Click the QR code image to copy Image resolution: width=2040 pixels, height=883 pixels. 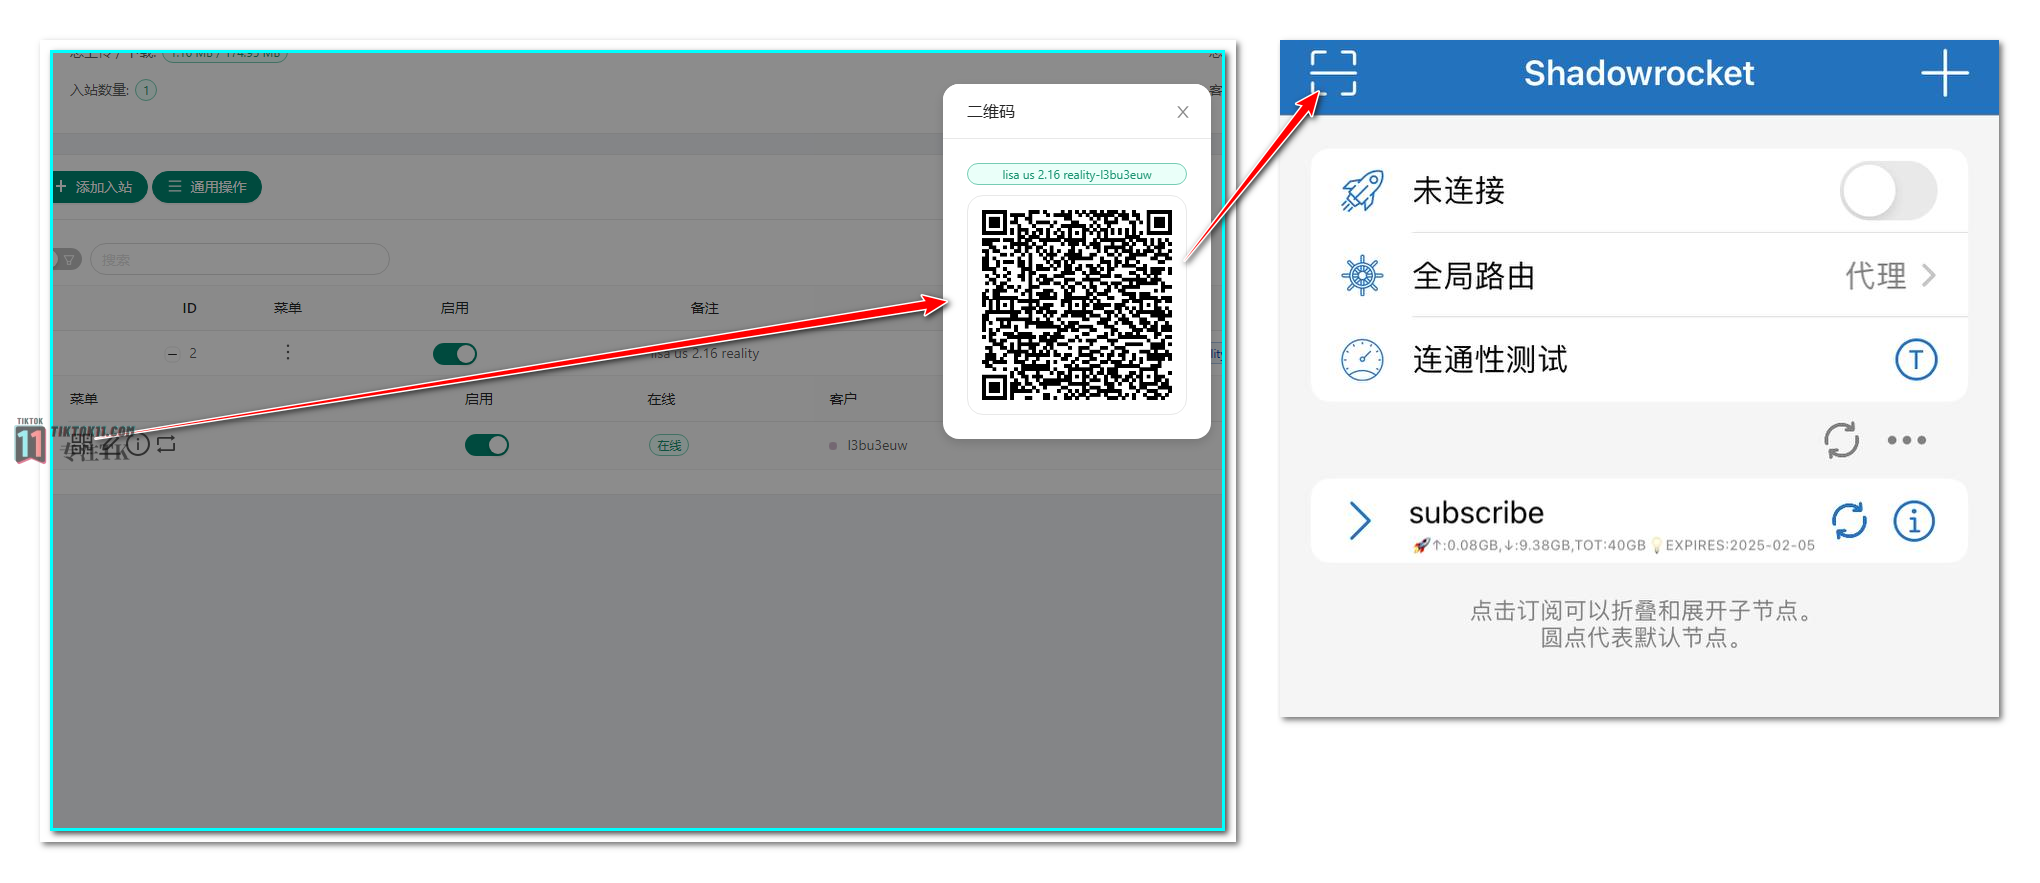[x=1077, y=304]
